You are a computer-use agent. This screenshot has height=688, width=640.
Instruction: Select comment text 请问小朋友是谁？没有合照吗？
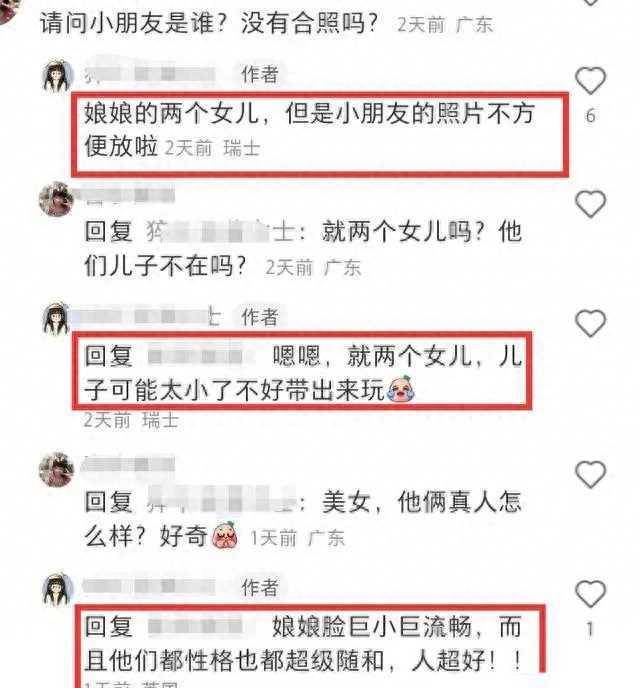coord(209,23)
